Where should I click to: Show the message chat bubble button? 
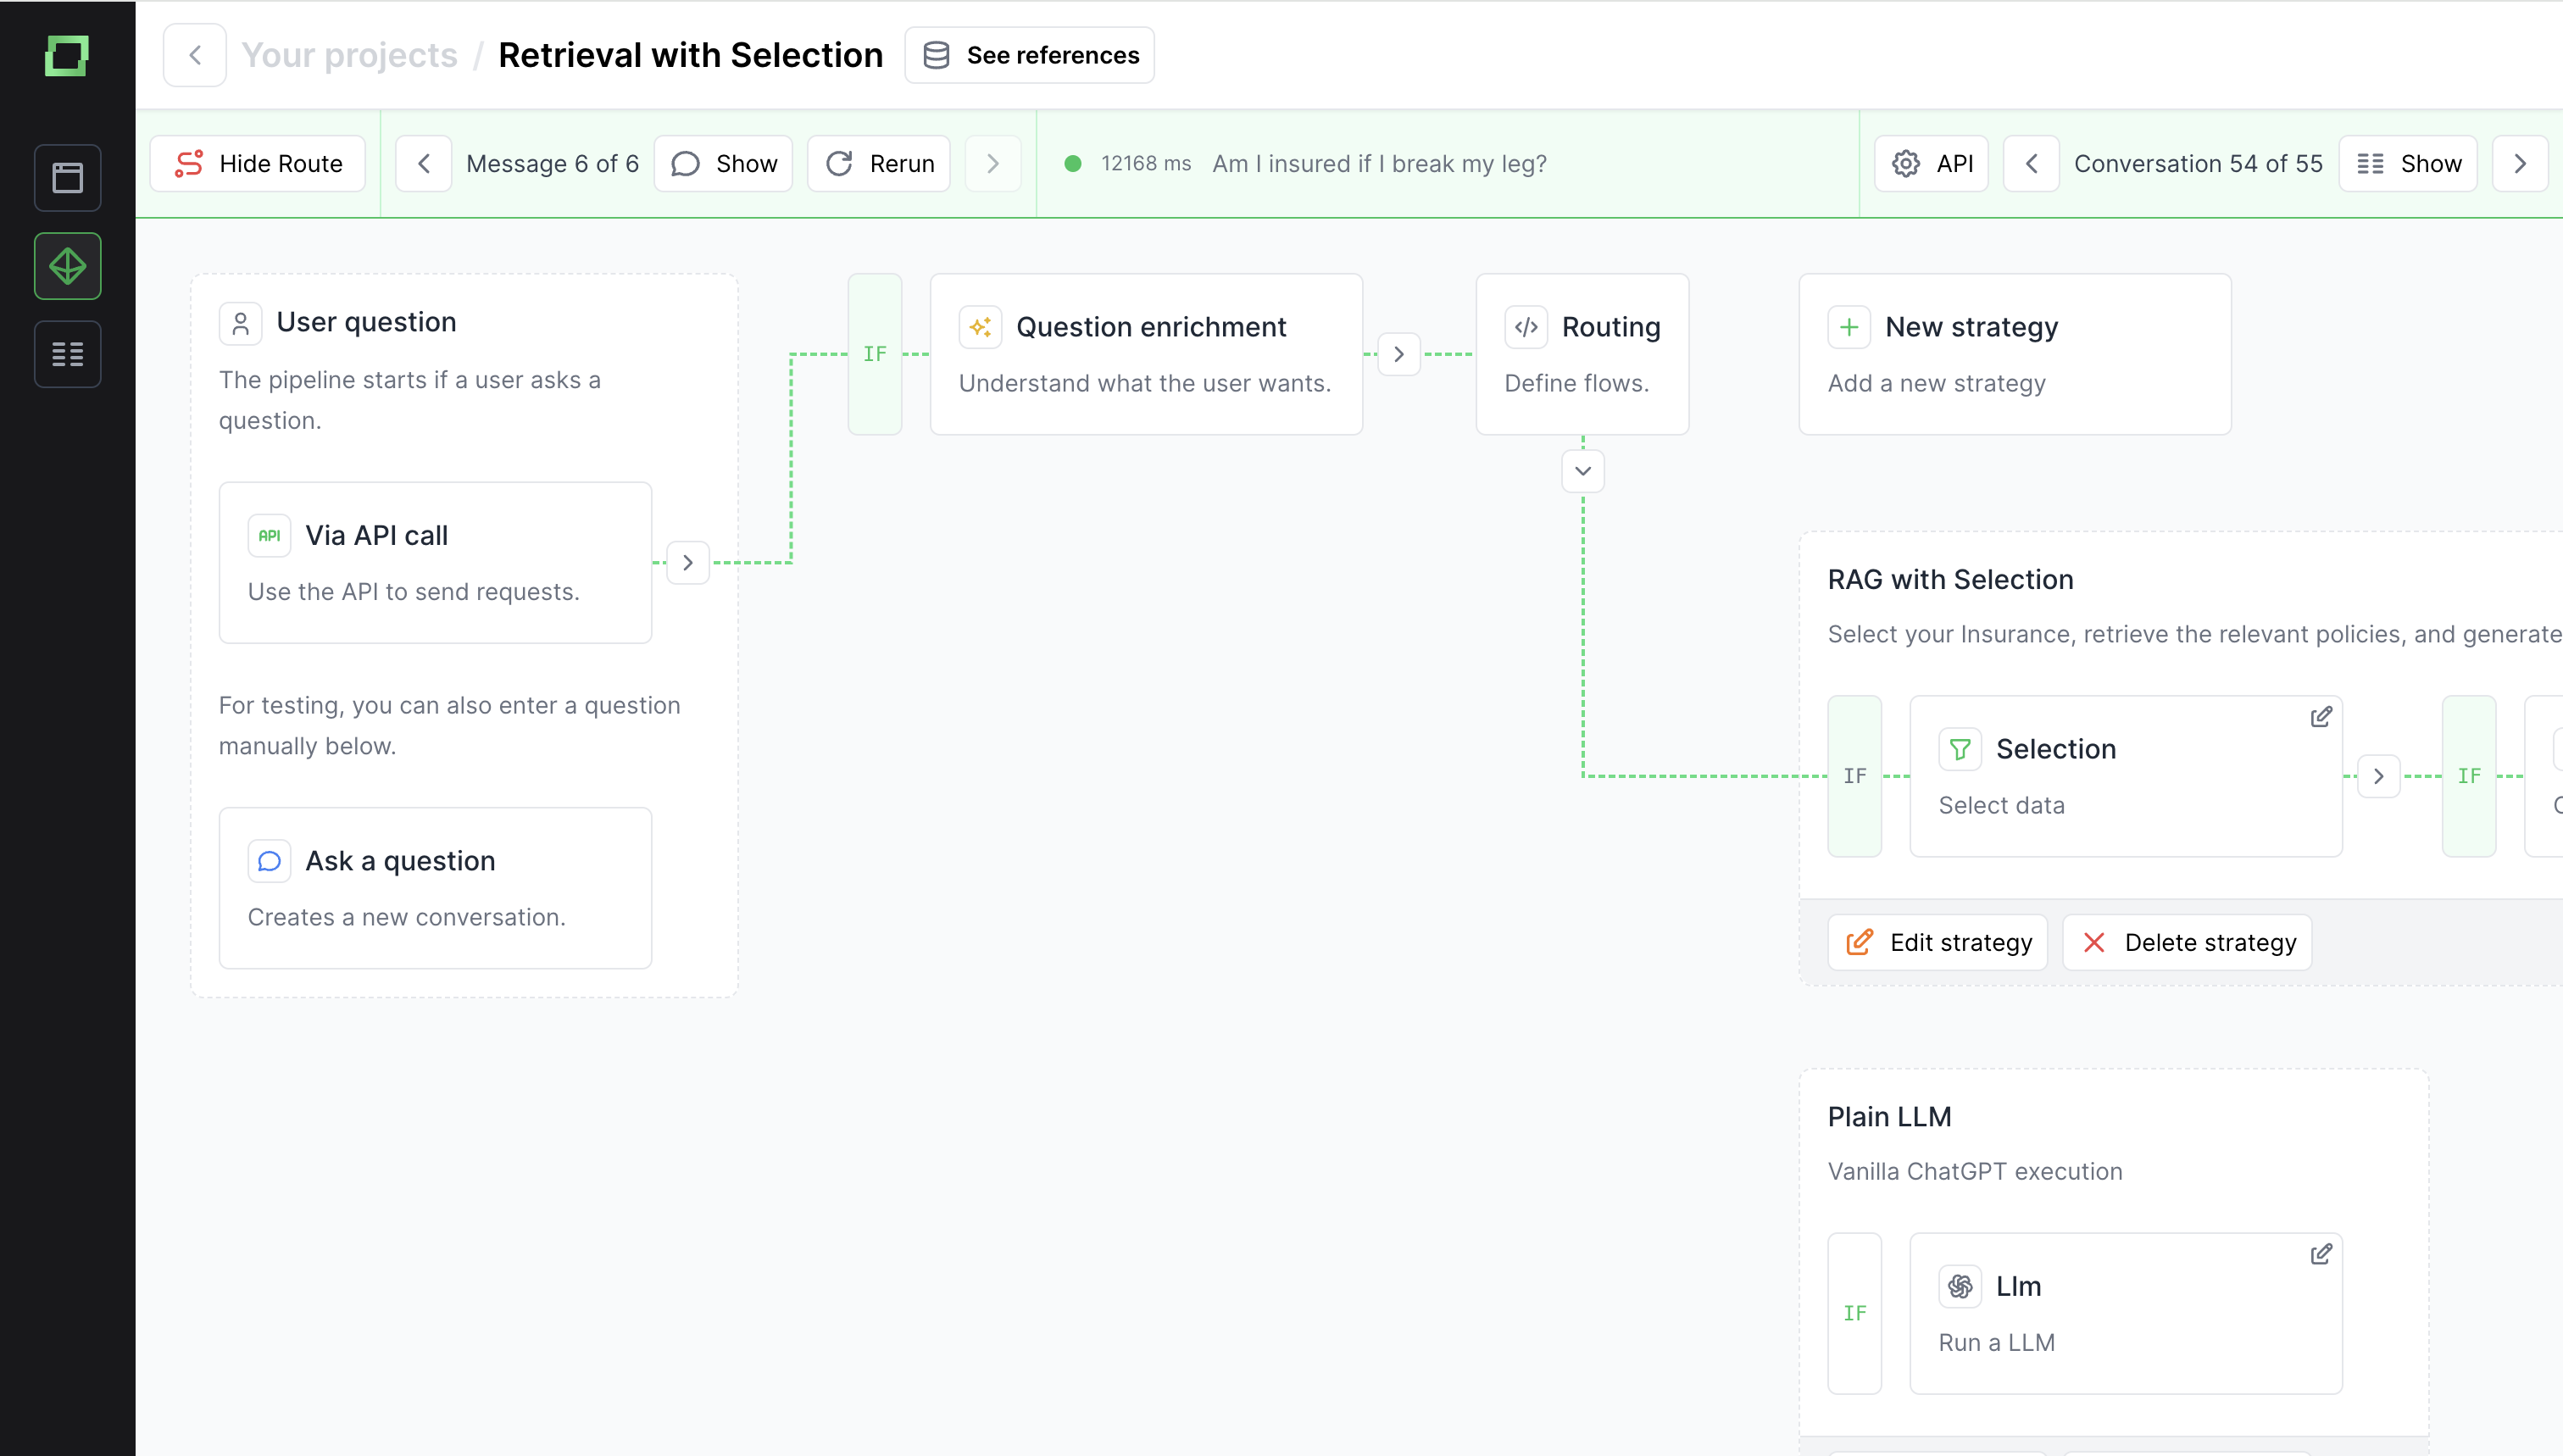(723, 163)
